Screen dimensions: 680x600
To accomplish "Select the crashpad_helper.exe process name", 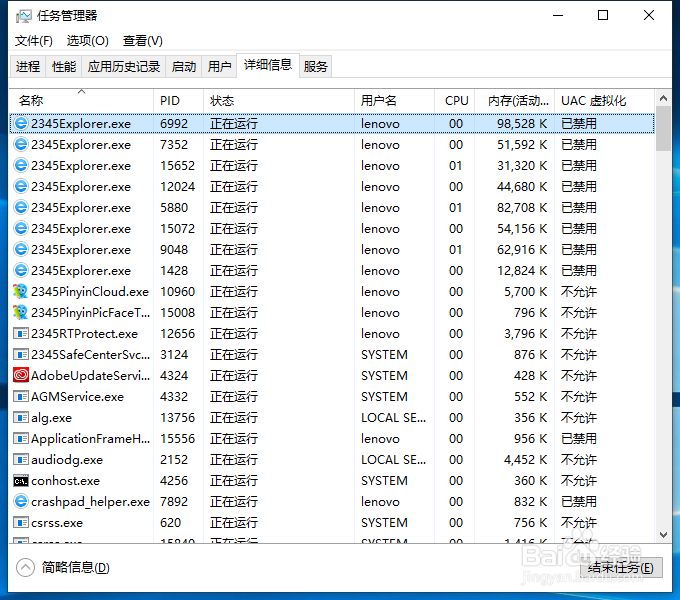I will click(x=91, y=502).
